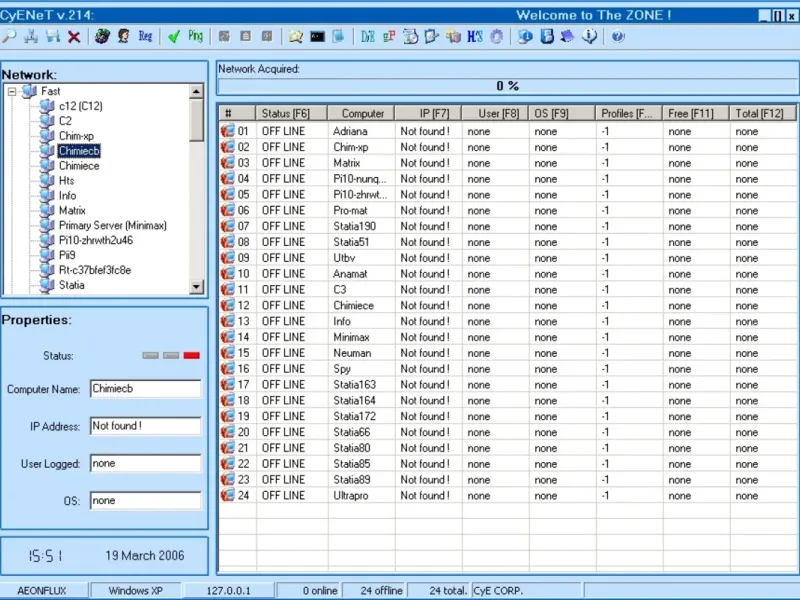The height and width of the screenshot is (600, 800).
Task: Click the Computer Name input field
Action: click(x=145, y=389)
